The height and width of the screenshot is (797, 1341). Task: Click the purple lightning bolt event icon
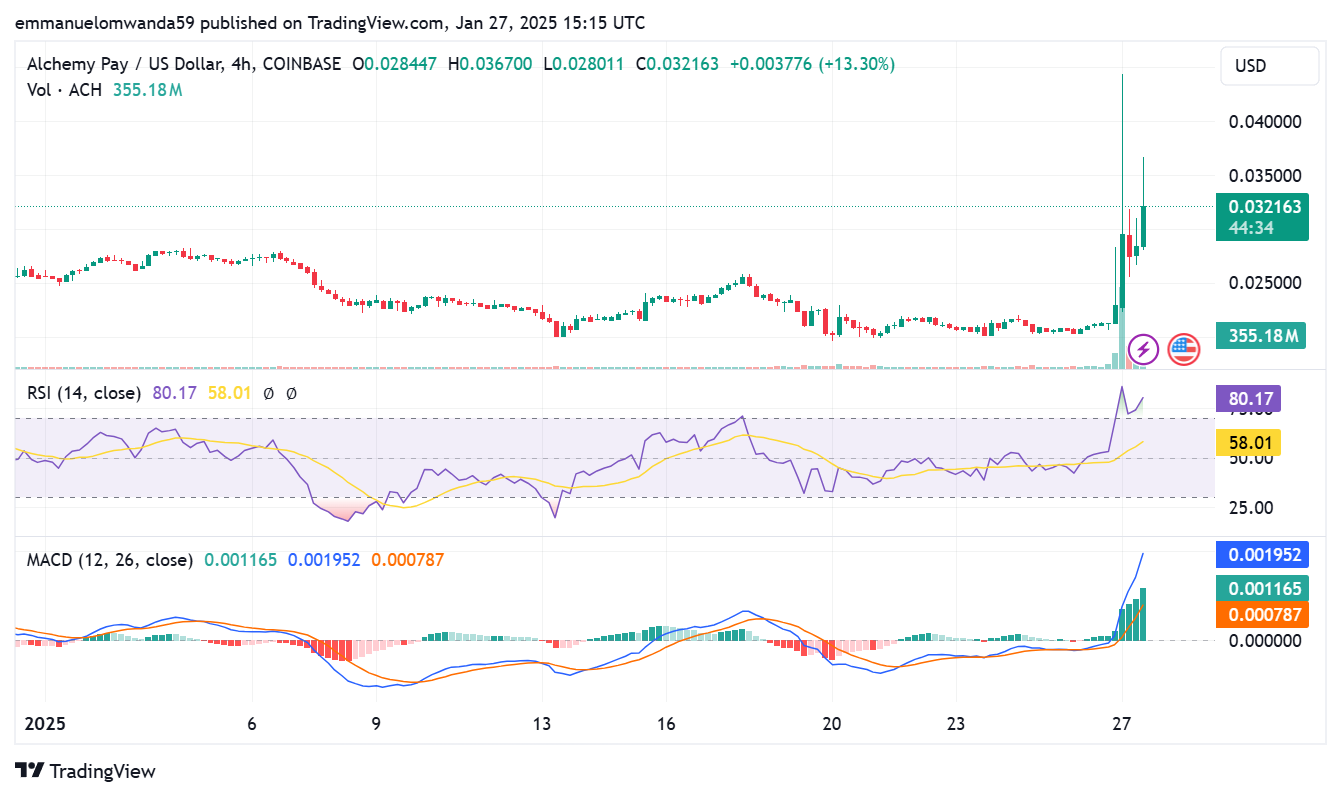1143,350
